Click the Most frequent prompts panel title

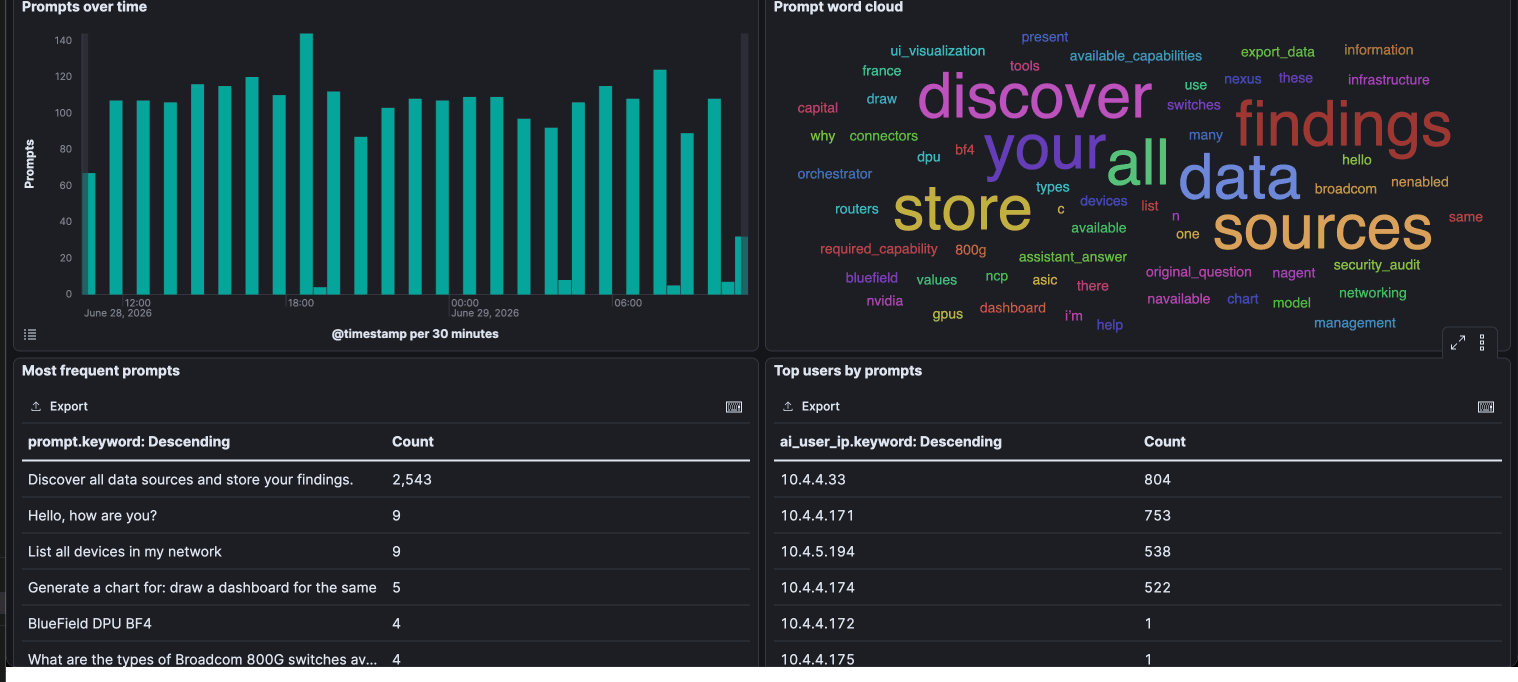[101, 371]
